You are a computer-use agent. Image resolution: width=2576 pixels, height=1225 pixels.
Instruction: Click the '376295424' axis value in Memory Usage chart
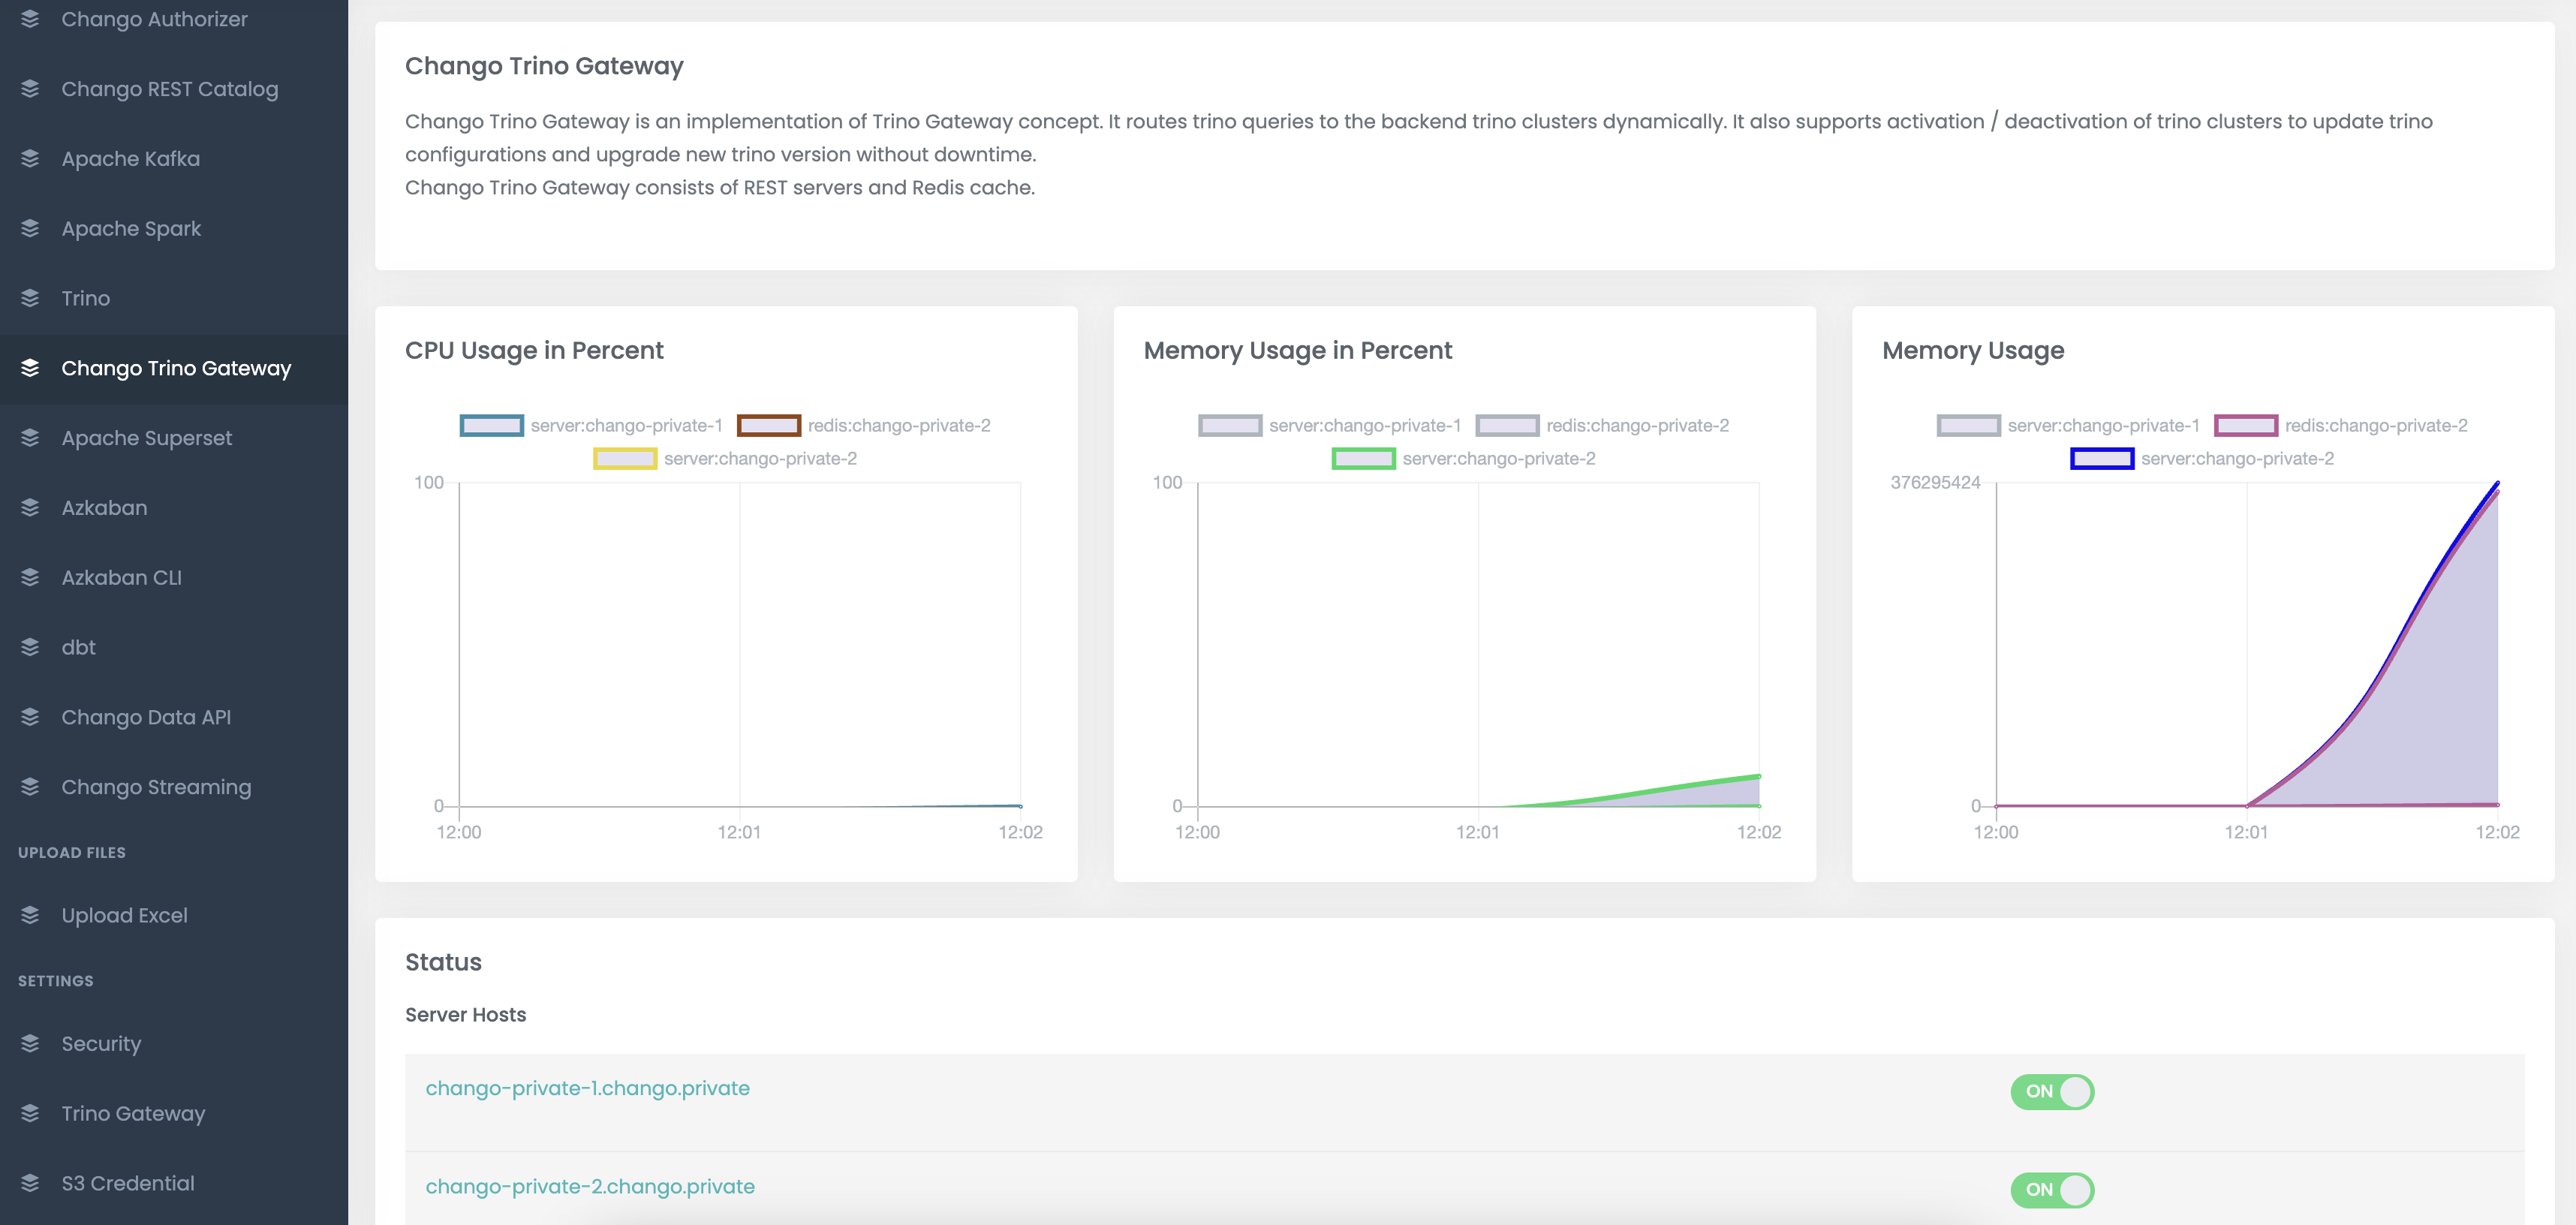[x=1935, y=483]
